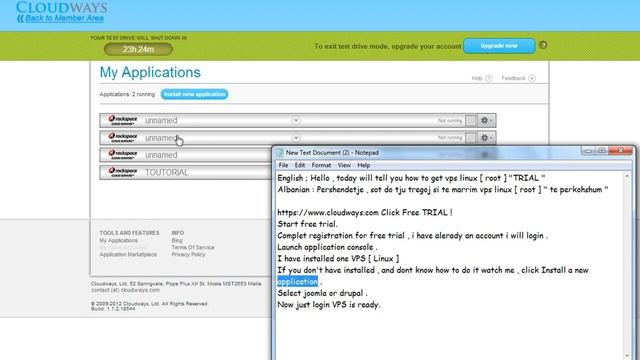640x360 pixels.
Task: Click the Notepad scrollbar up arrow
Action: (x=627, y=176)
